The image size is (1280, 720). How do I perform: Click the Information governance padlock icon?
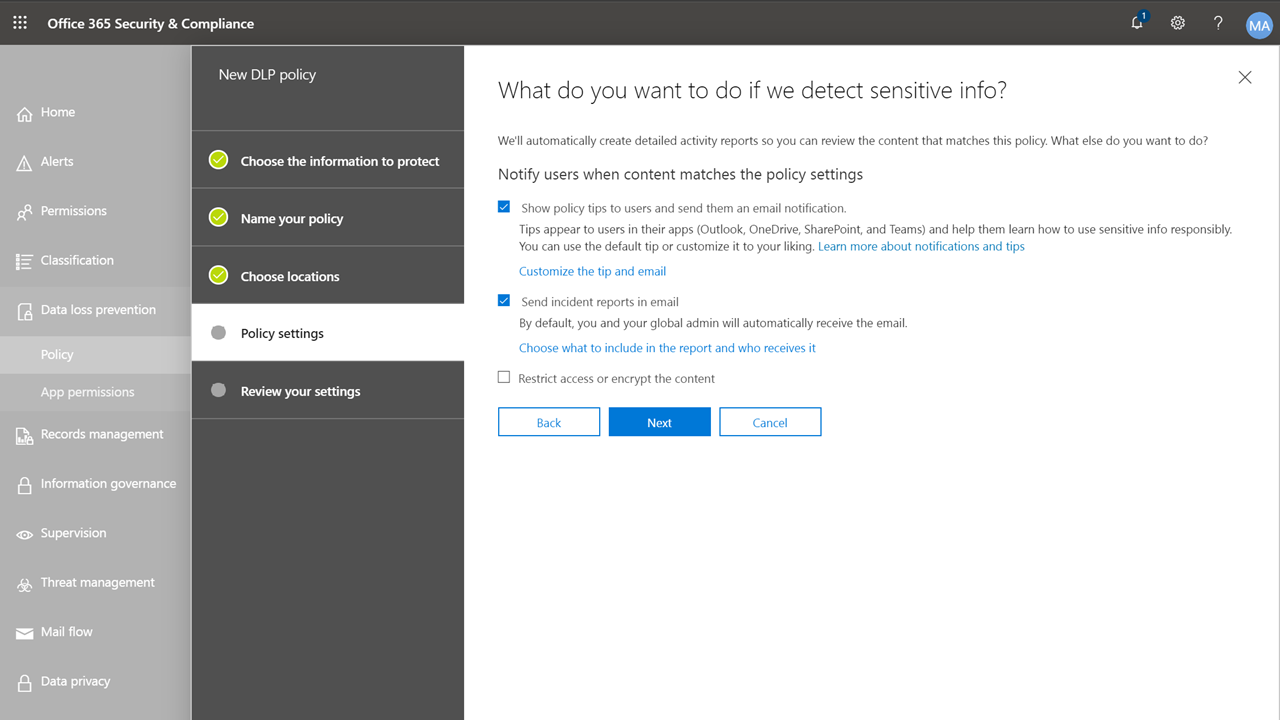point(25,485)
